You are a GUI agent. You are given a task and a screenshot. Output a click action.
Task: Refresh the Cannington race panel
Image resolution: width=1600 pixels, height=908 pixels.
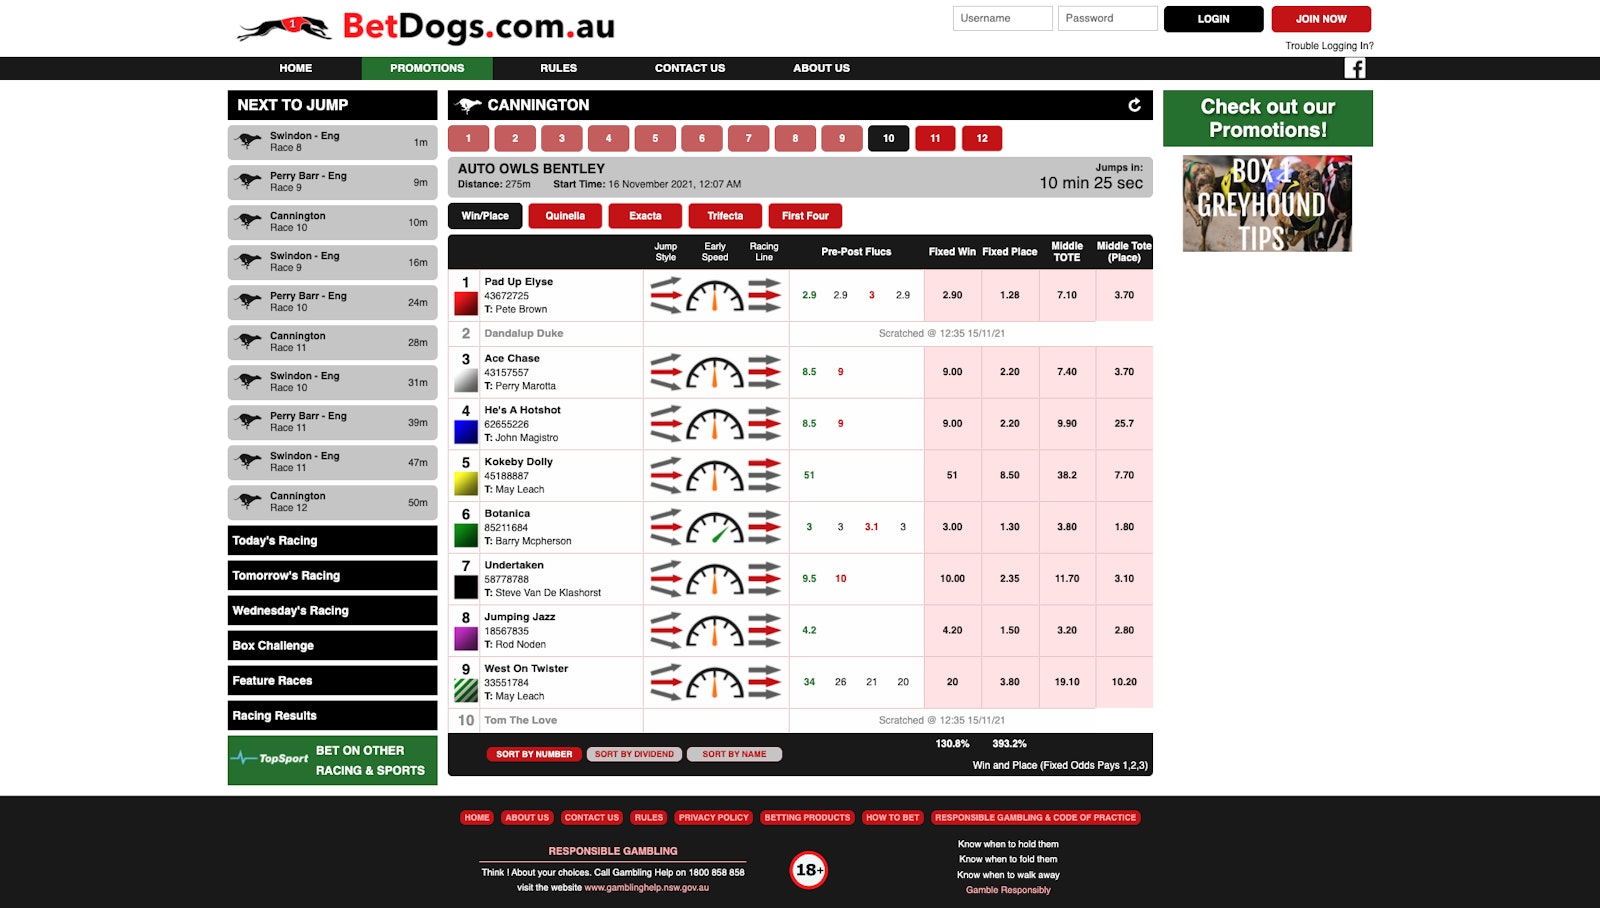click(1134, 105)
